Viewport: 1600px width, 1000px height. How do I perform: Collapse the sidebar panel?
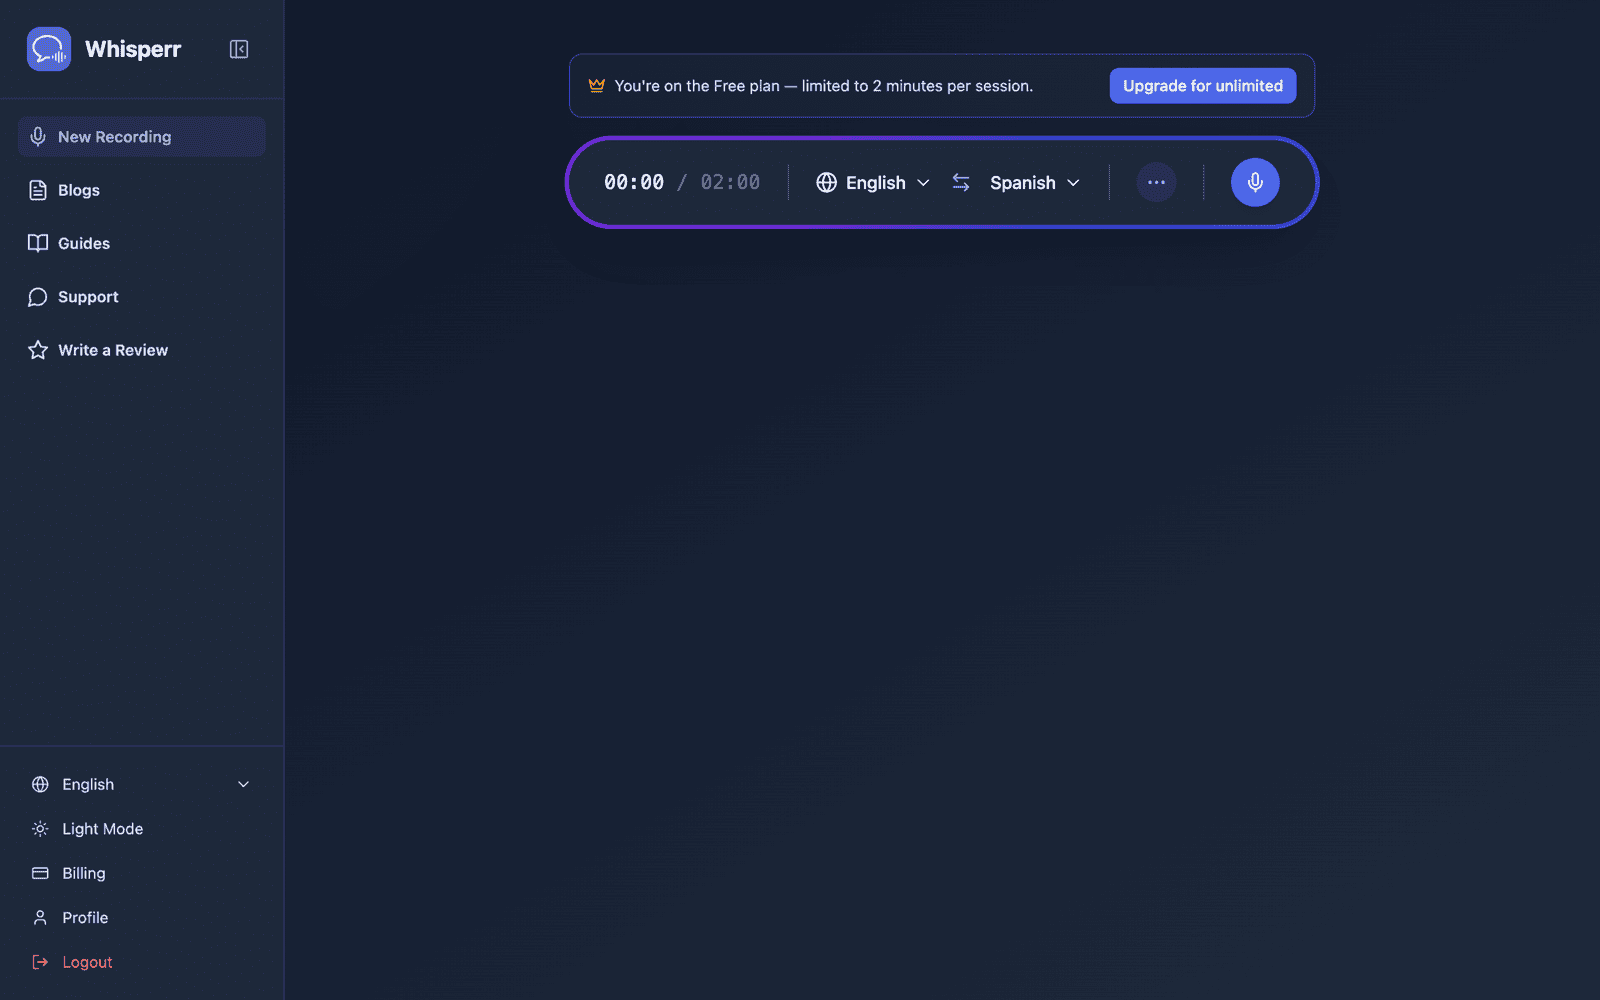(x=239, y=49)
